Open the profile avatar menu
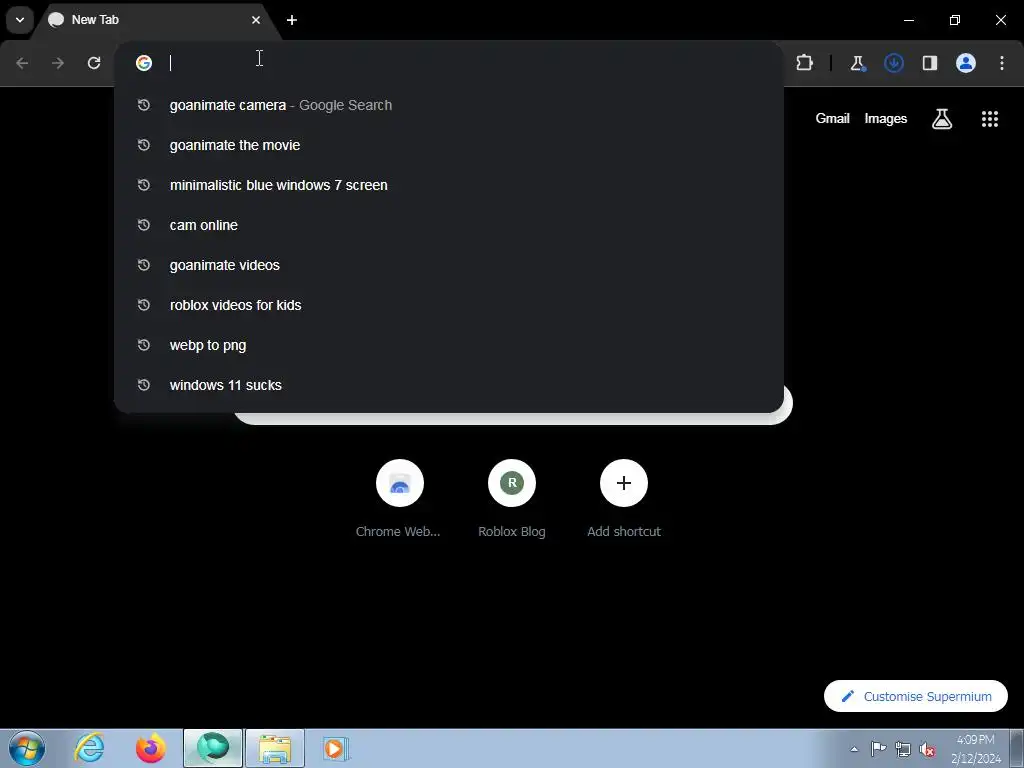1024x768 pixels. pyautogui.click(x=966, y=63)
